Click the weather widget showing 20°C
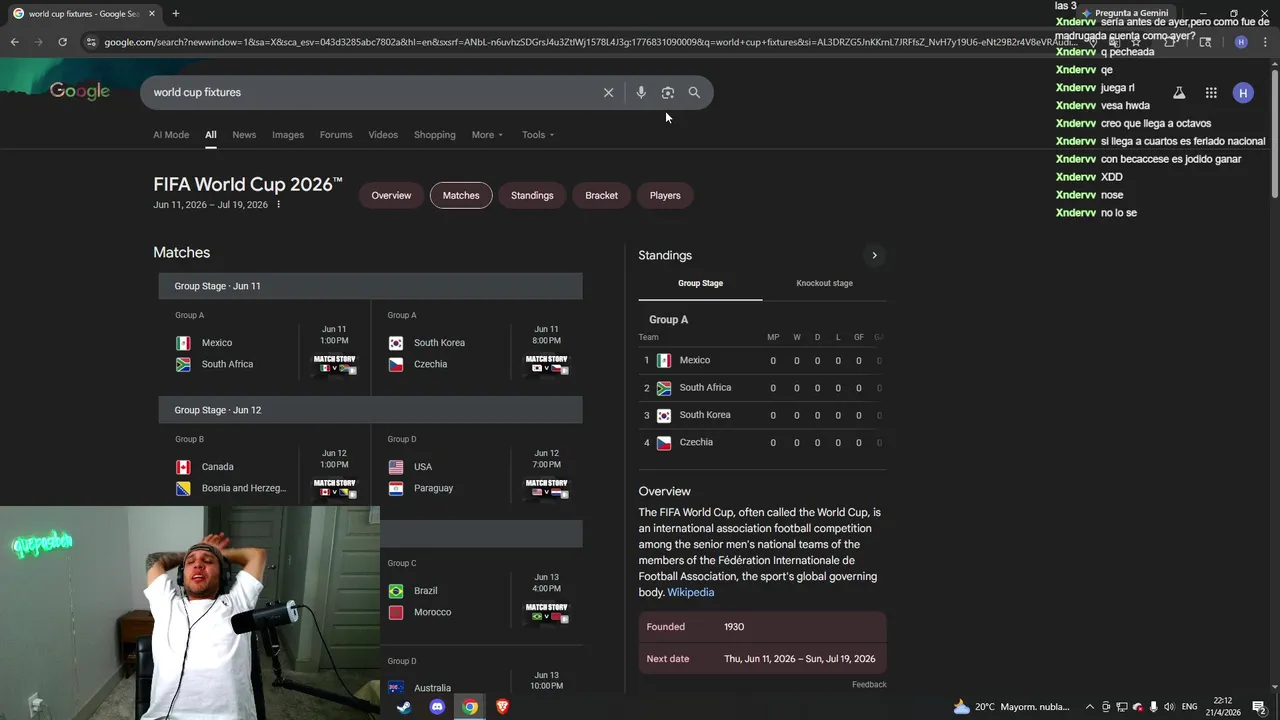Screen dimensions: 1280x720 point(1011,707)
